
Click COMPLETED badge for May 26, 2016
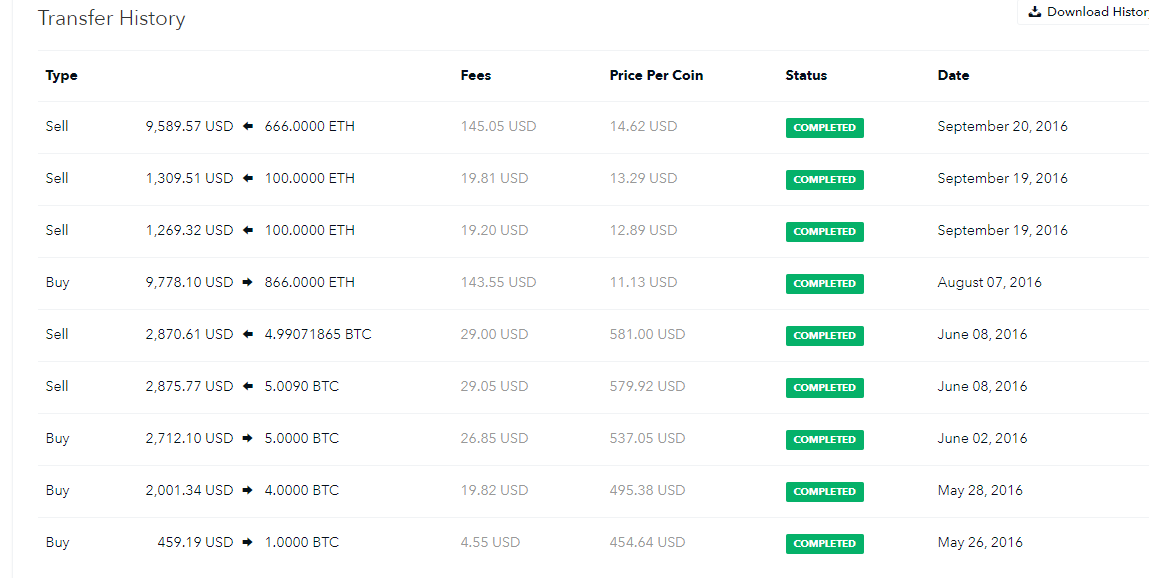pyautogui.click(x=824, y=544)
